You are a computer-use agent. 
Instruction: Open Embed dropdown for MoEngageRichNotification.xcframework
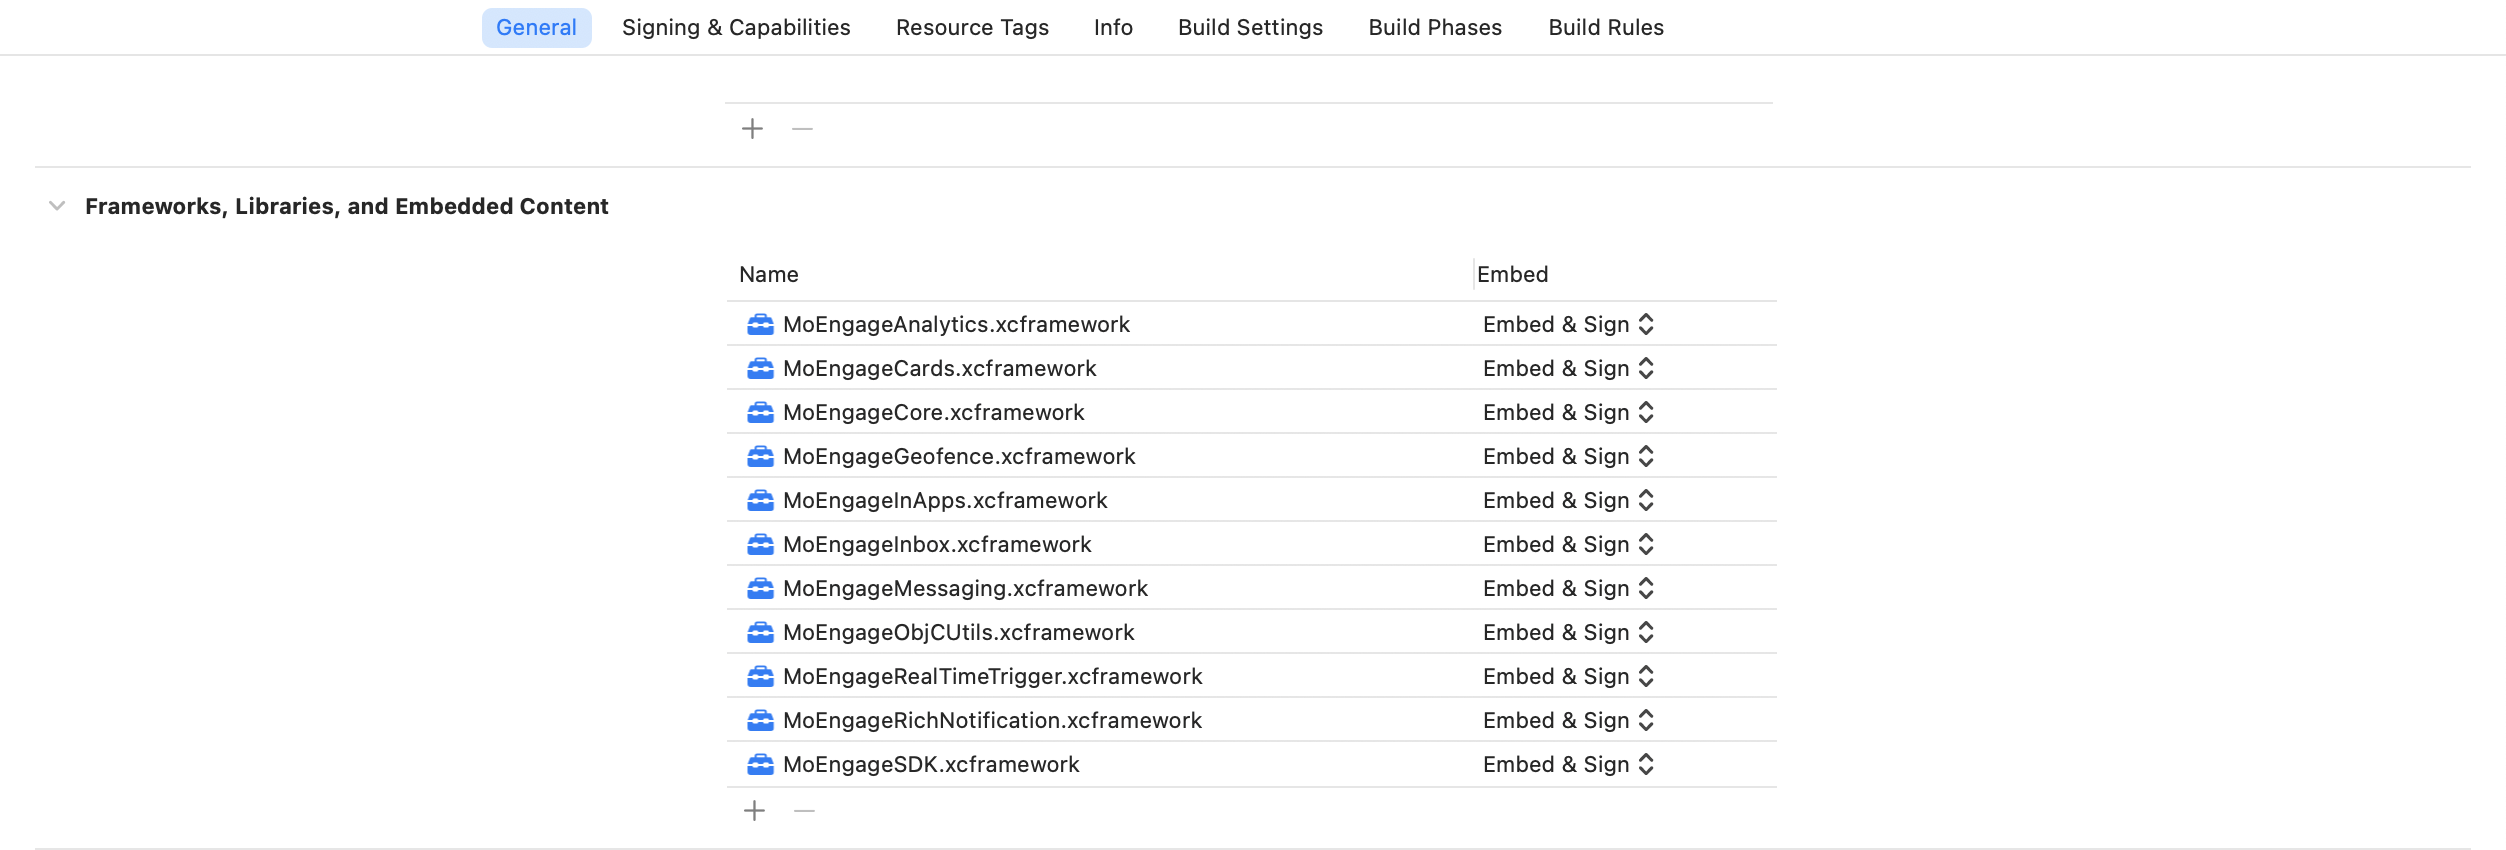pos(1568,720)
